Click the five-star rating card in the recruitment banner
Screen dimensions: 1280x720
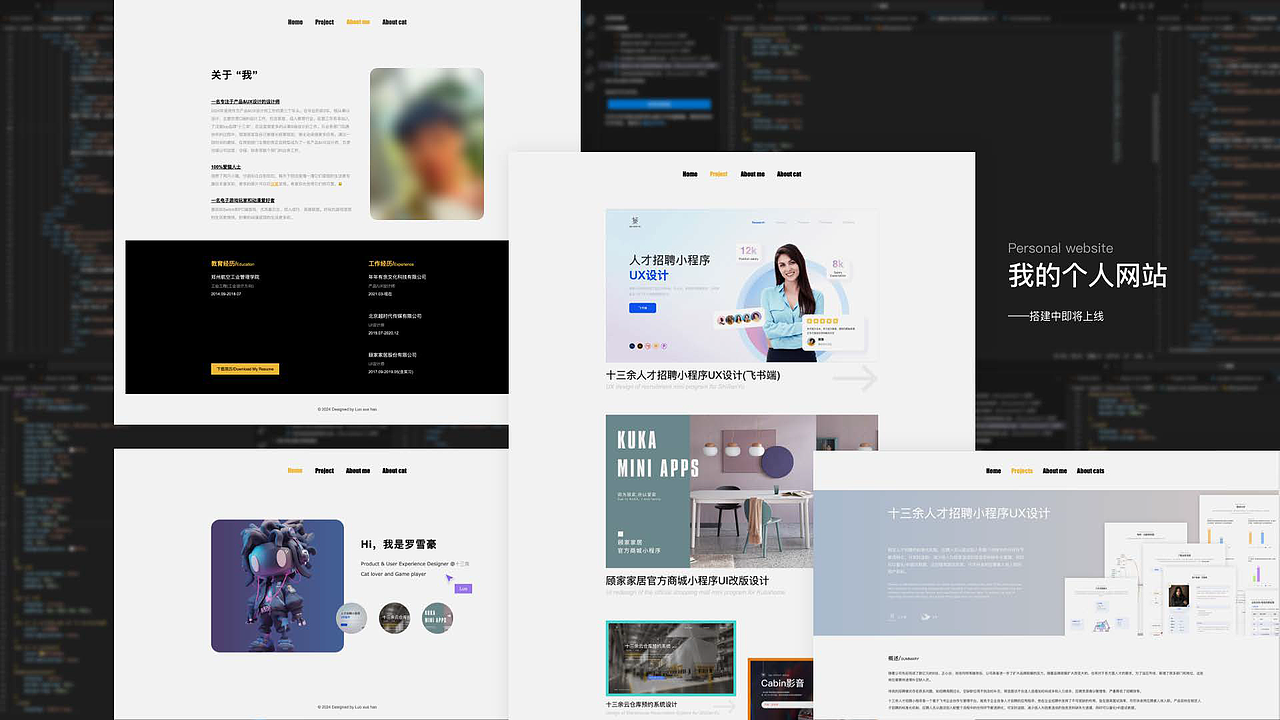coord(832,332)
